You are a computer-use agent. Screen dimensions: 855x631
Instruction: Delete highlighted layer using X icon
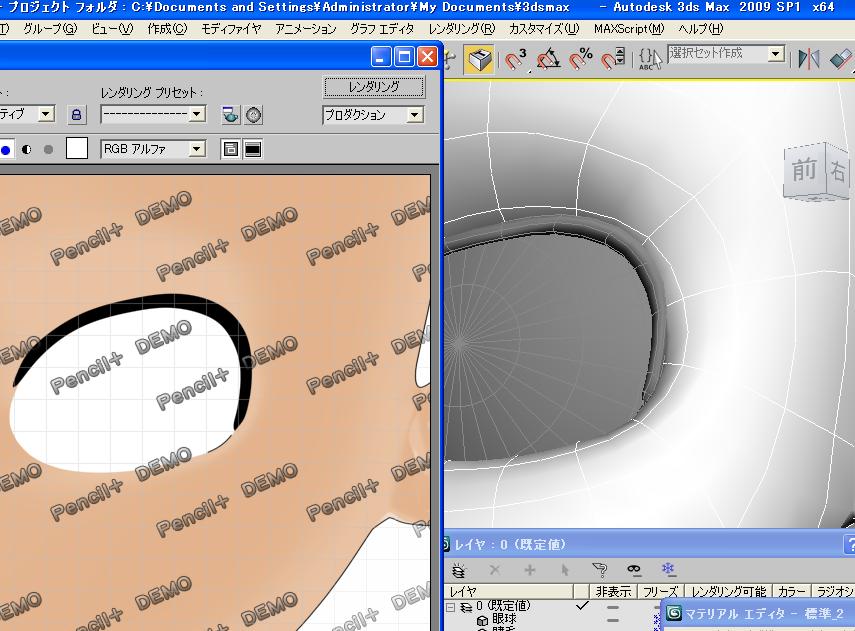[495, 570]
